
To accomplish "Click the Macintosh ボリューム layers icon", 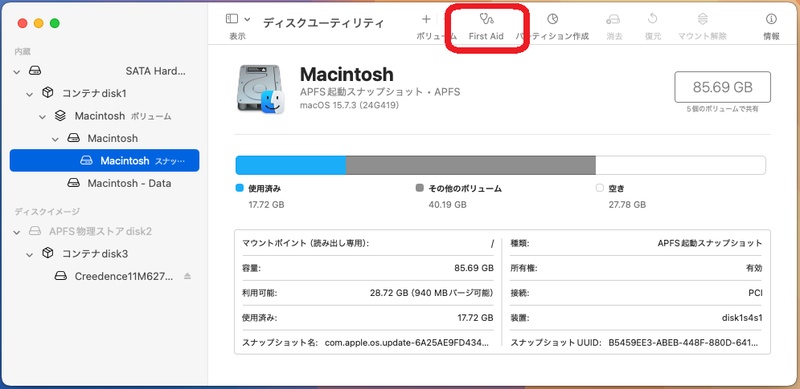I will coord(60,116).
